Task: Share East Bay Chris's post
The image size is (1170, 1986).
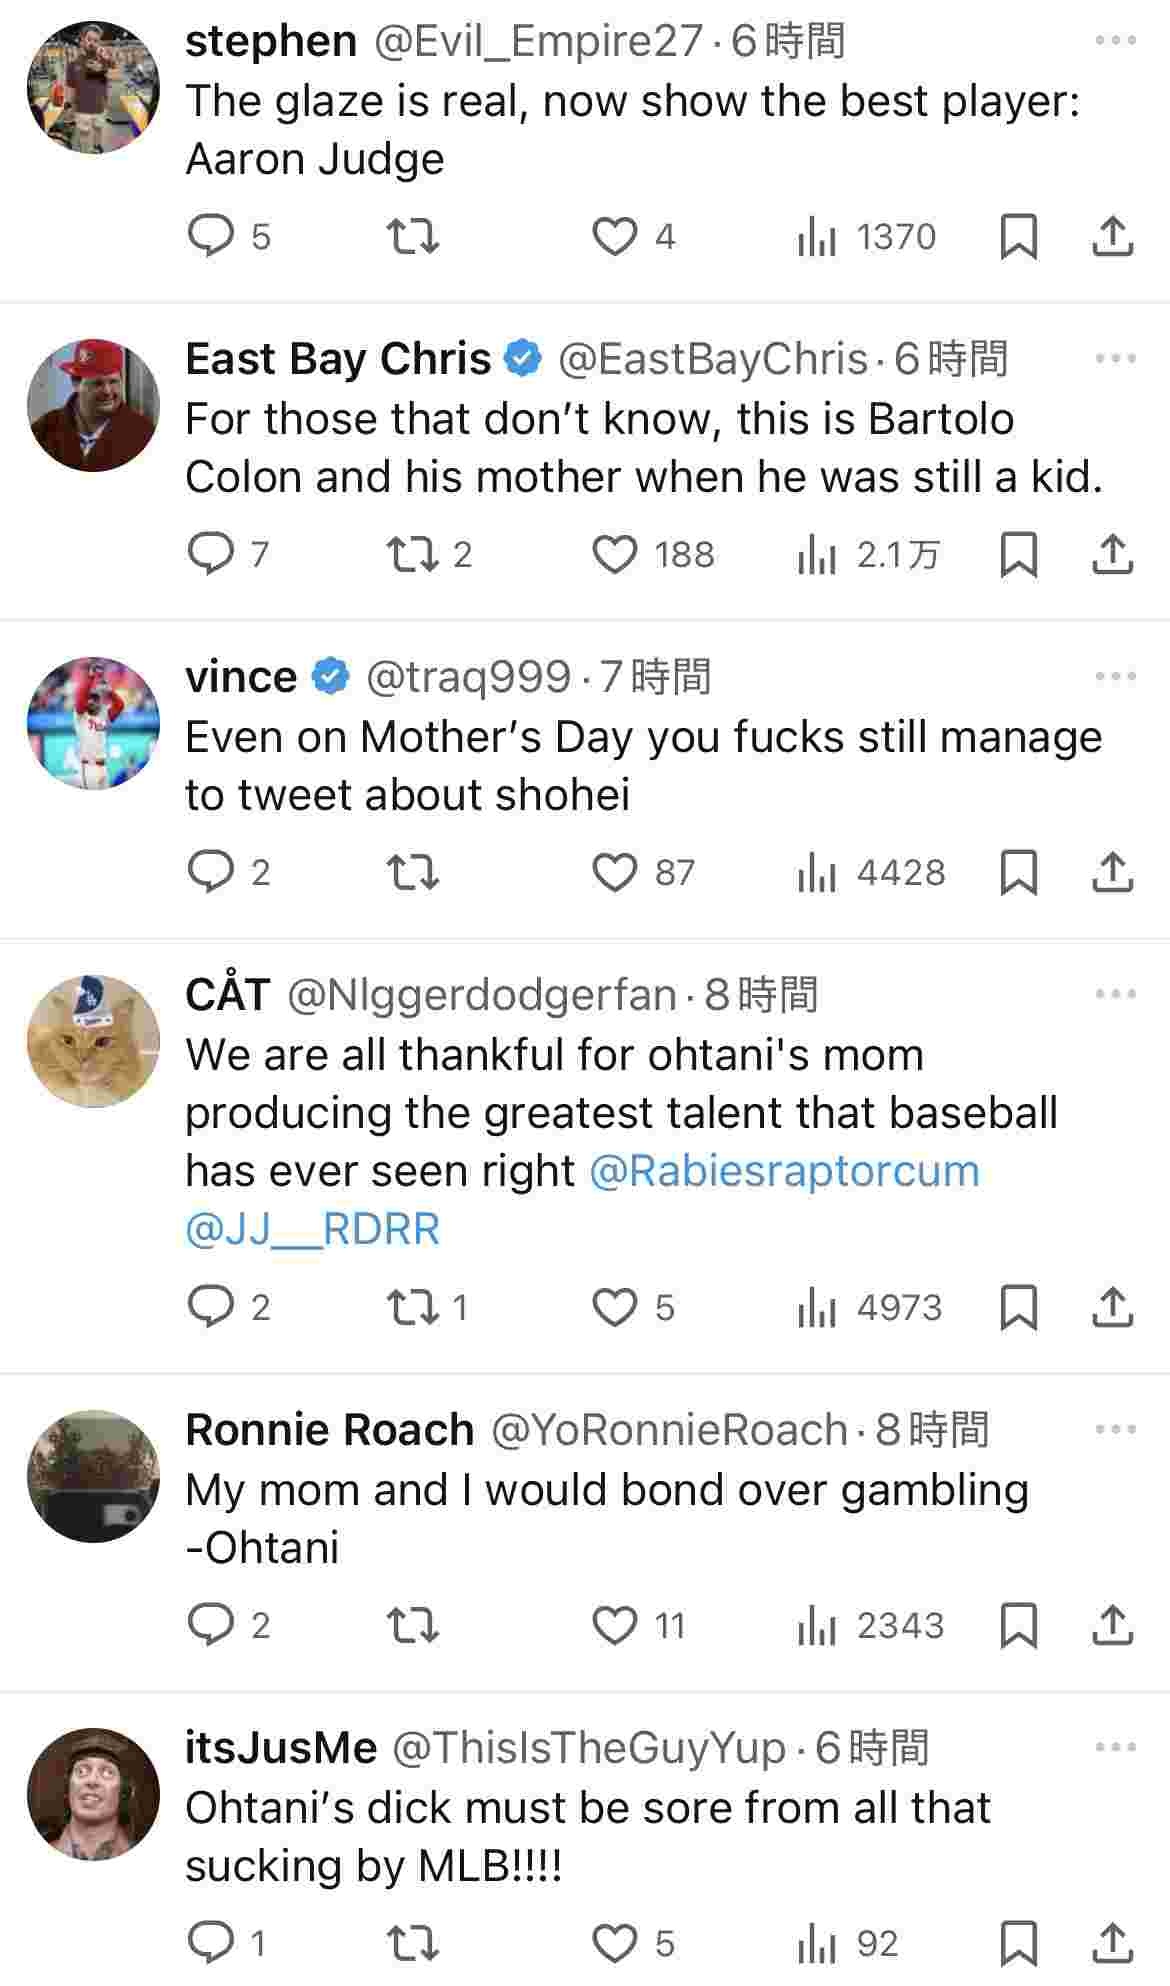Action: click(x=1111, y=554)
